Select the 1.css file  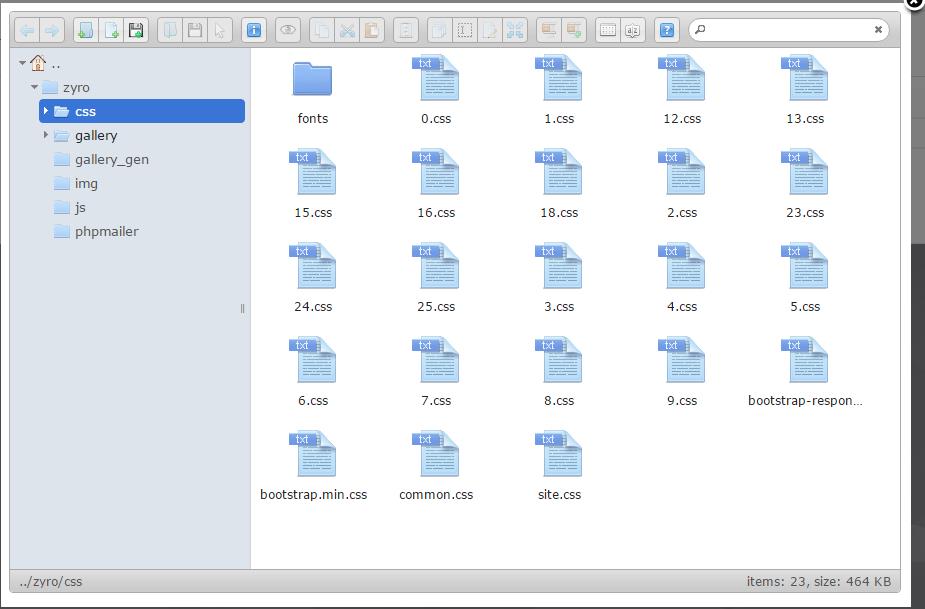(559, 90)
